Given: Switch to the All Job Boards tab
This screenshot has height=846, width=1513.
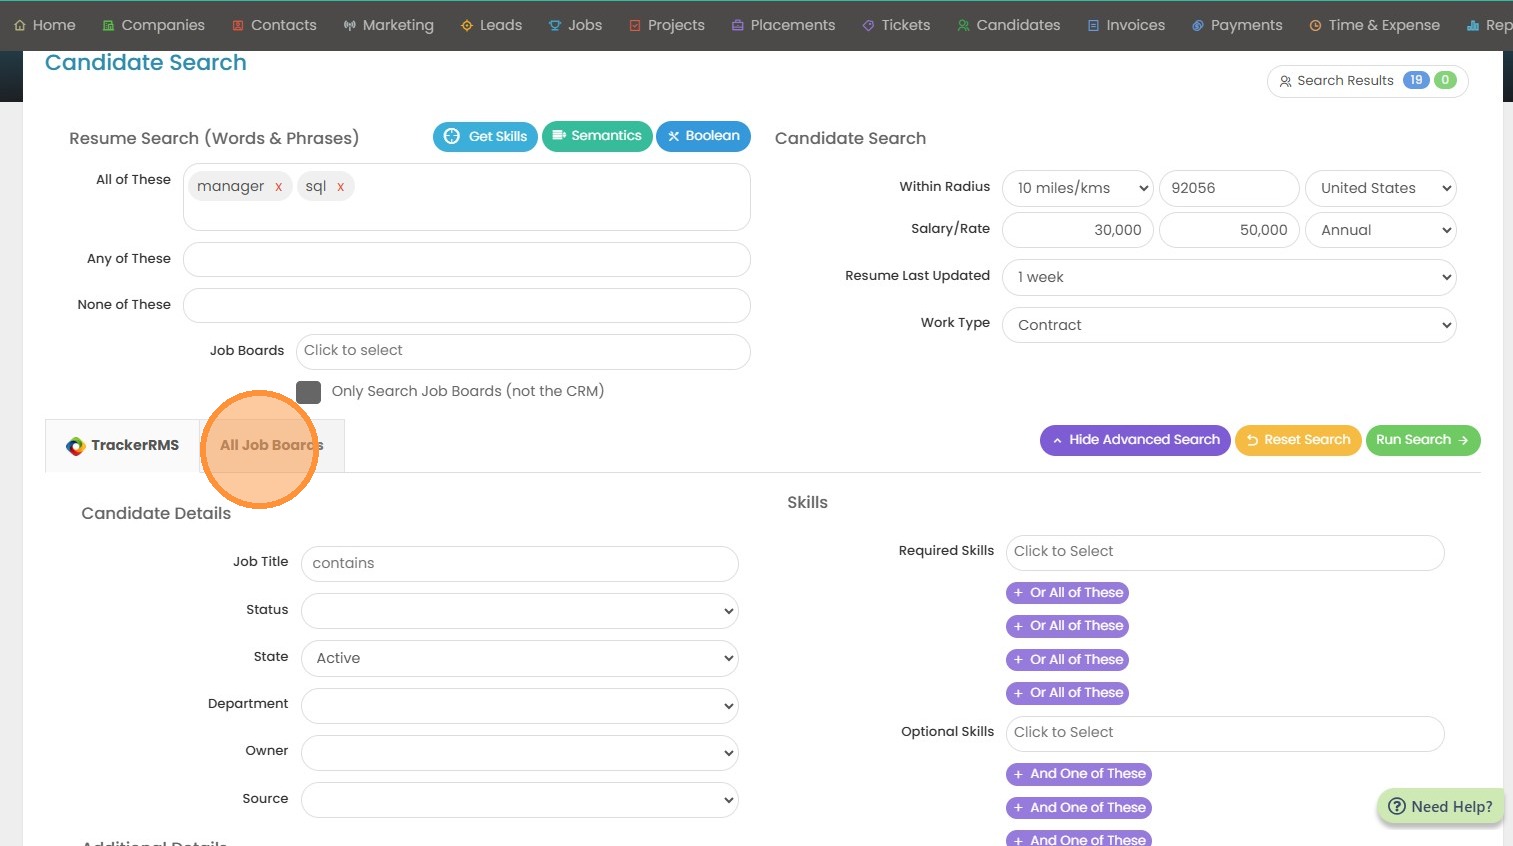Looking at the screenshot, I should [x=271, y=445].
